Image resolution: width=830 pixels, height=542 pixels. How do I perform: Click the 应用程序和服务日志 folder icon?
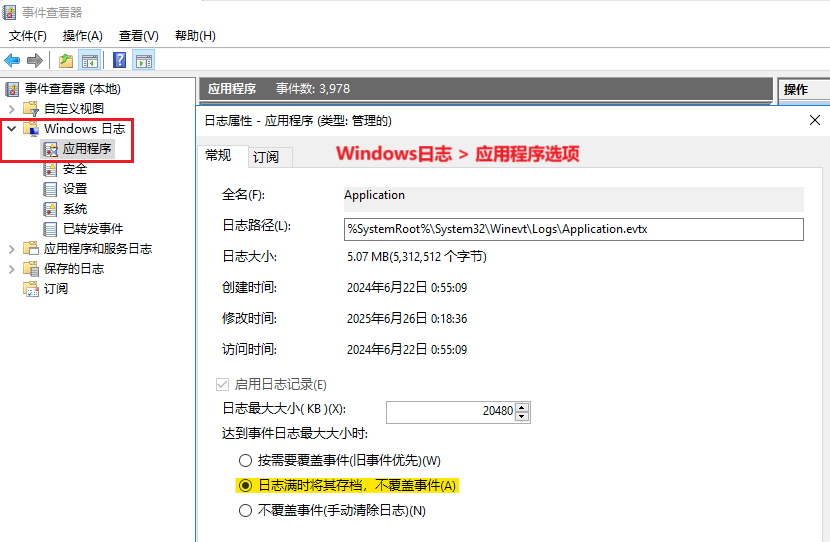[x=31, y=249]
